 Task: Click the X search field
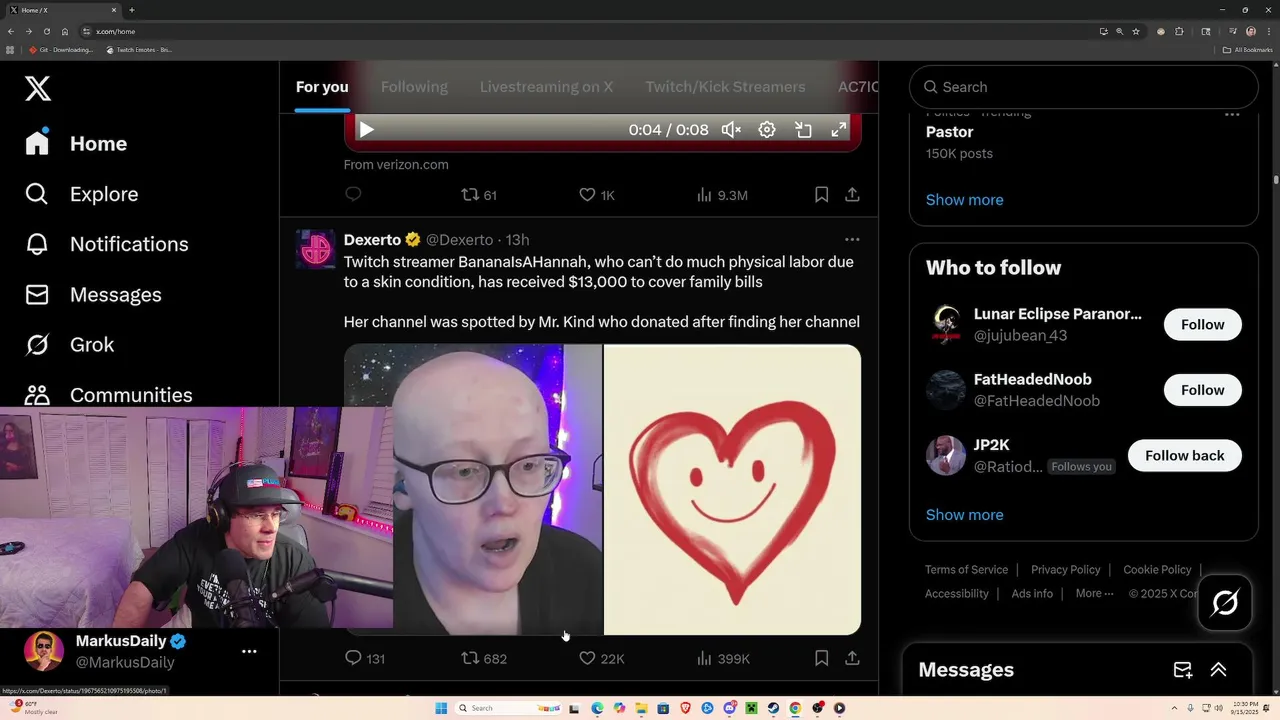1083,87
